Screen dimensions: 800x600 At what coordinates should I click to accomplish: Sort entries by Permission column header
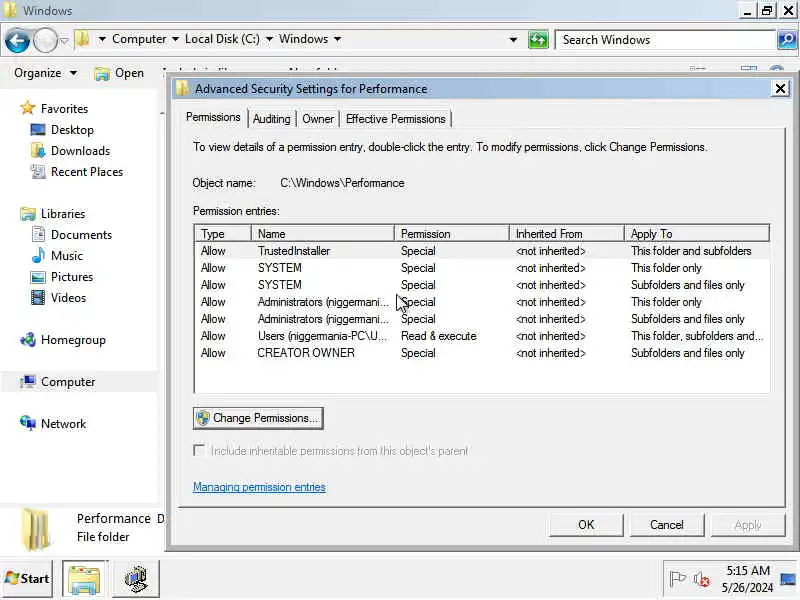pos(452,234)
